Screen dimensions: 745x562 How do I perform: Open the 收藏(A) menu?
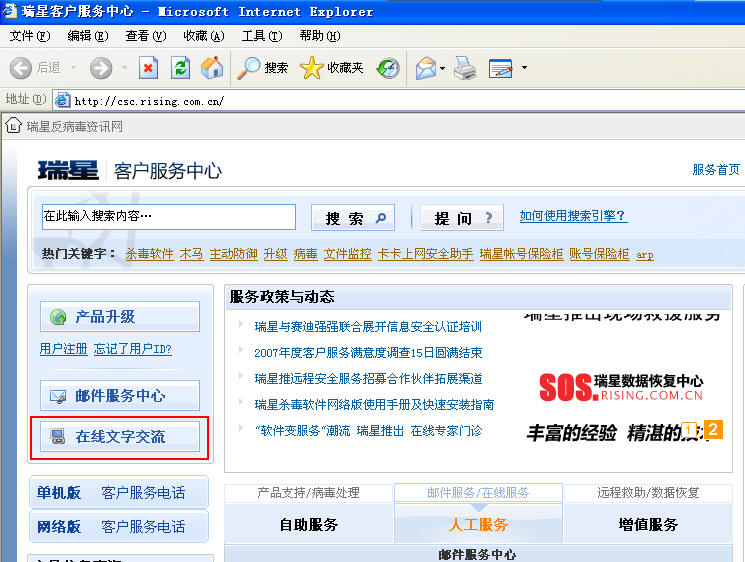tap(203, 36)
